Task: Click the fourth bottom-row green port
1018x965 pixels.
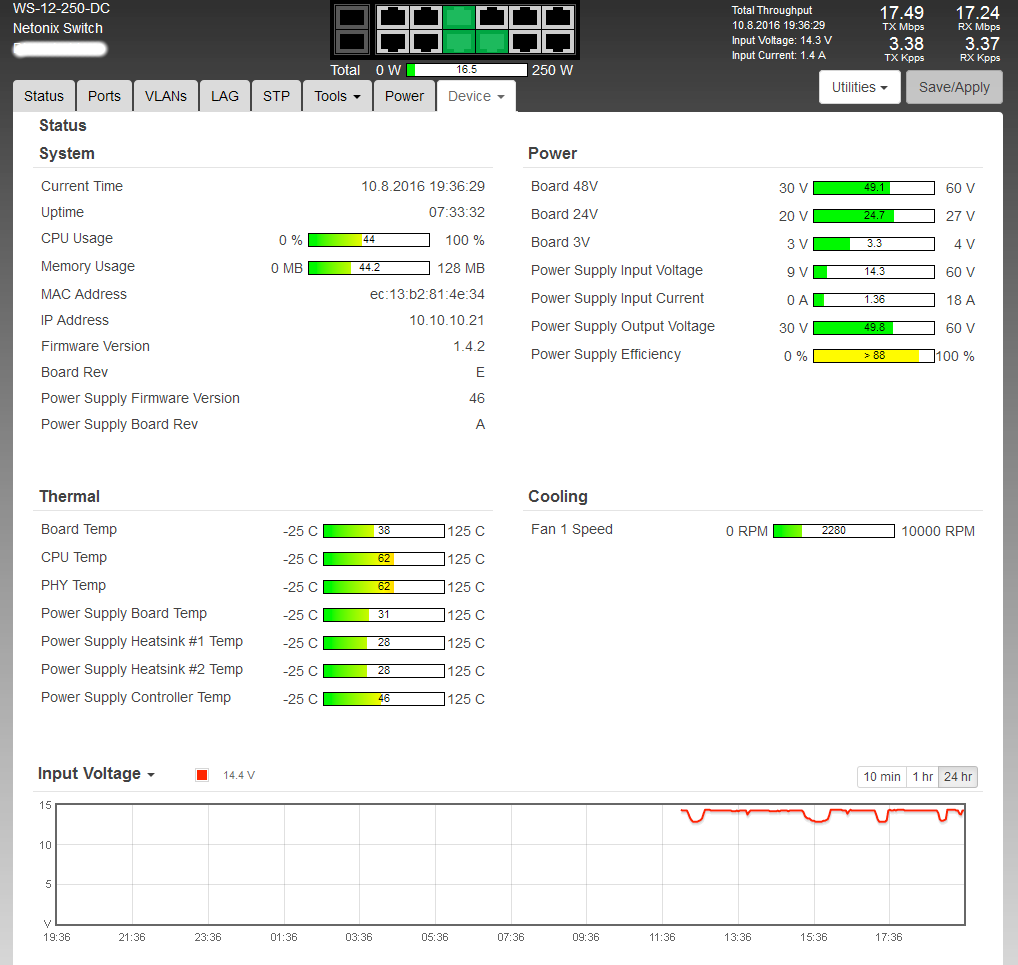Action: (491, 41)
